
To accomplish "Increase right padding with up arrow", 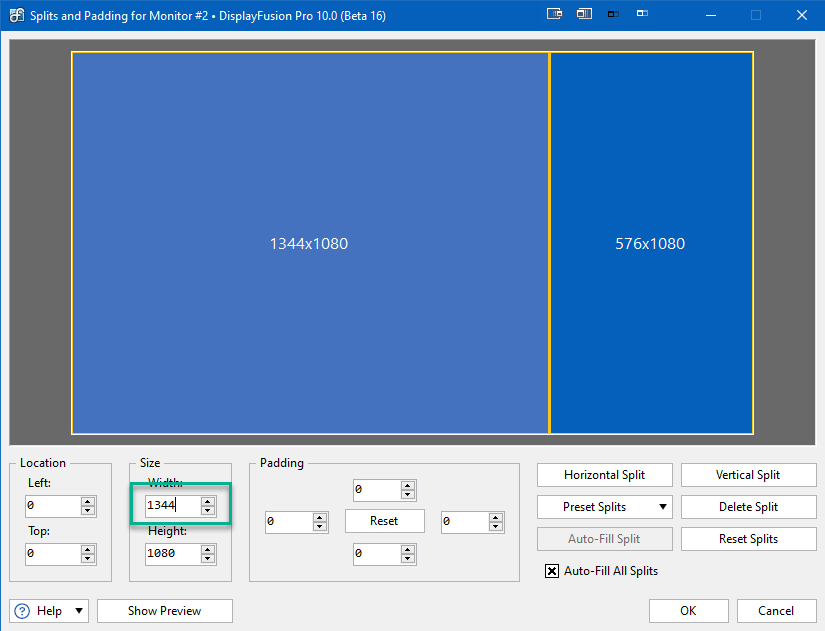I will (x=496, y=517).
